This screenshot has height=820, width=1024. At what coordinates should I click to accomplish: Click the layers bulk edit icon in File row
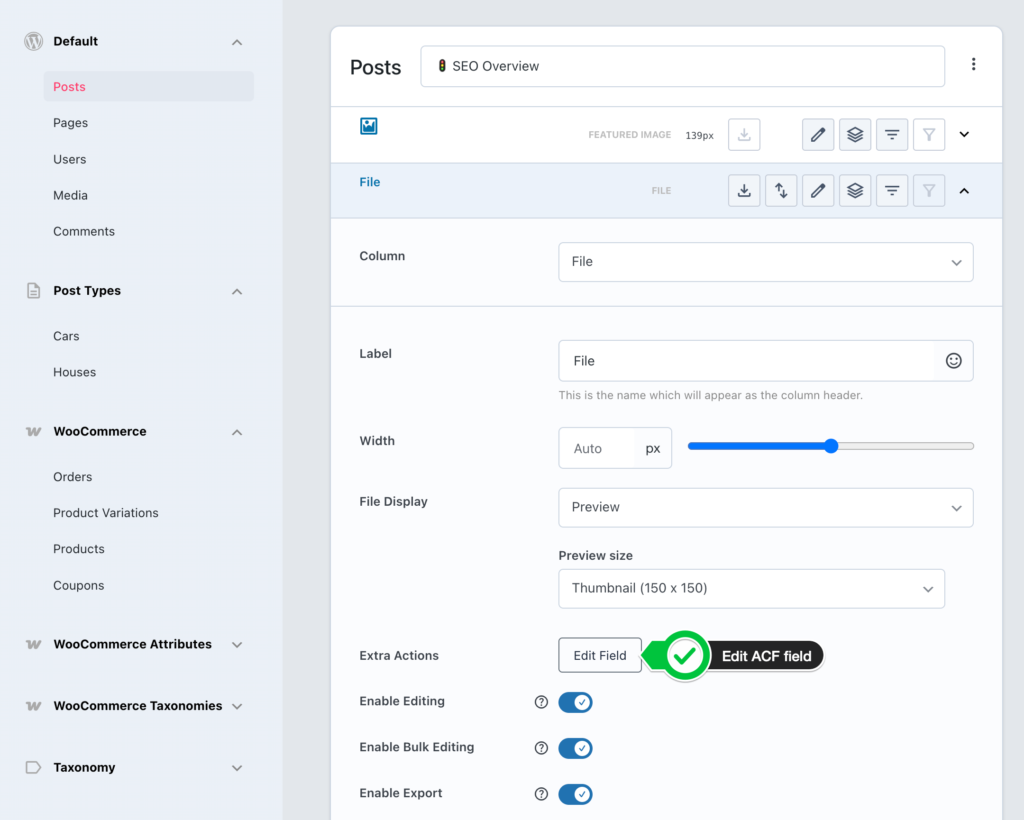coord(855,191)
